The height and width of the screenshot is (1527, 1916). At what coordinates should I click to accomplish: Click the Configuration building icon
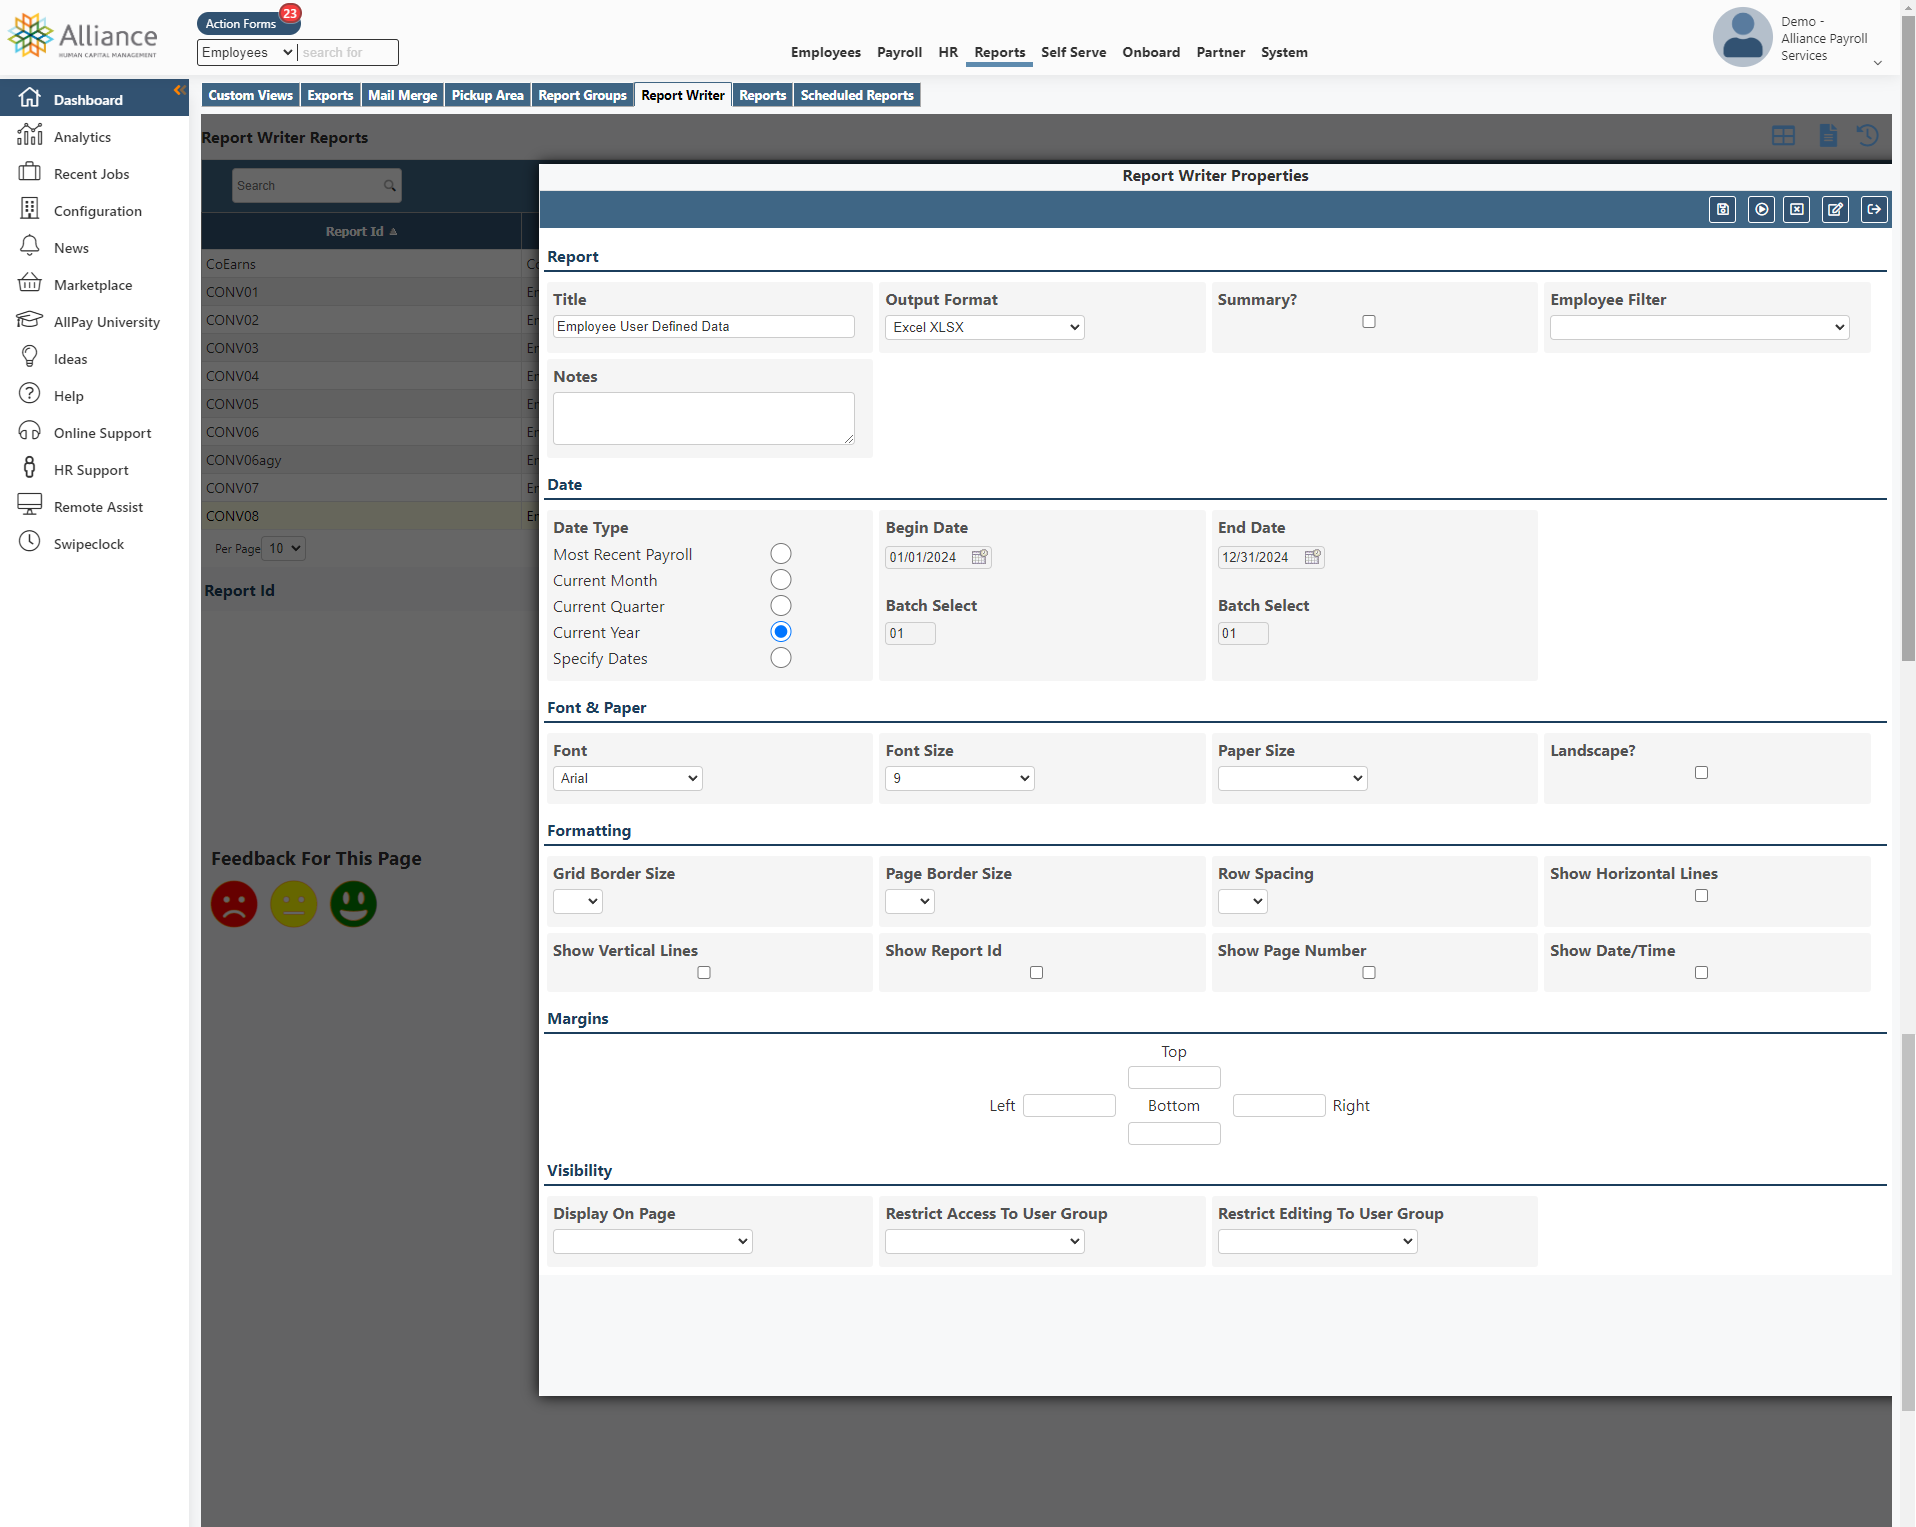coord(30,209)
